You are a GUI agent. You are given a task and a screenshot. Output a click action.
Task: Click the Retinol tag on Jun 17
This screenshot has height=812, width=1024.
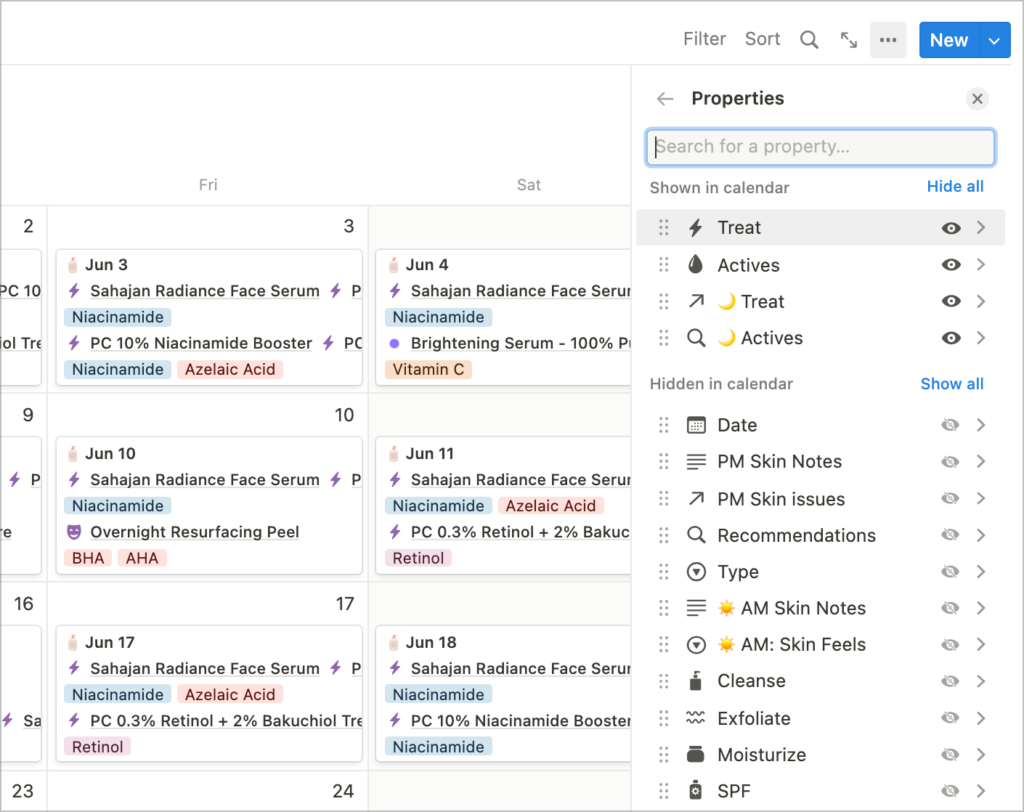pyautogui.click(x=97, y=747)
